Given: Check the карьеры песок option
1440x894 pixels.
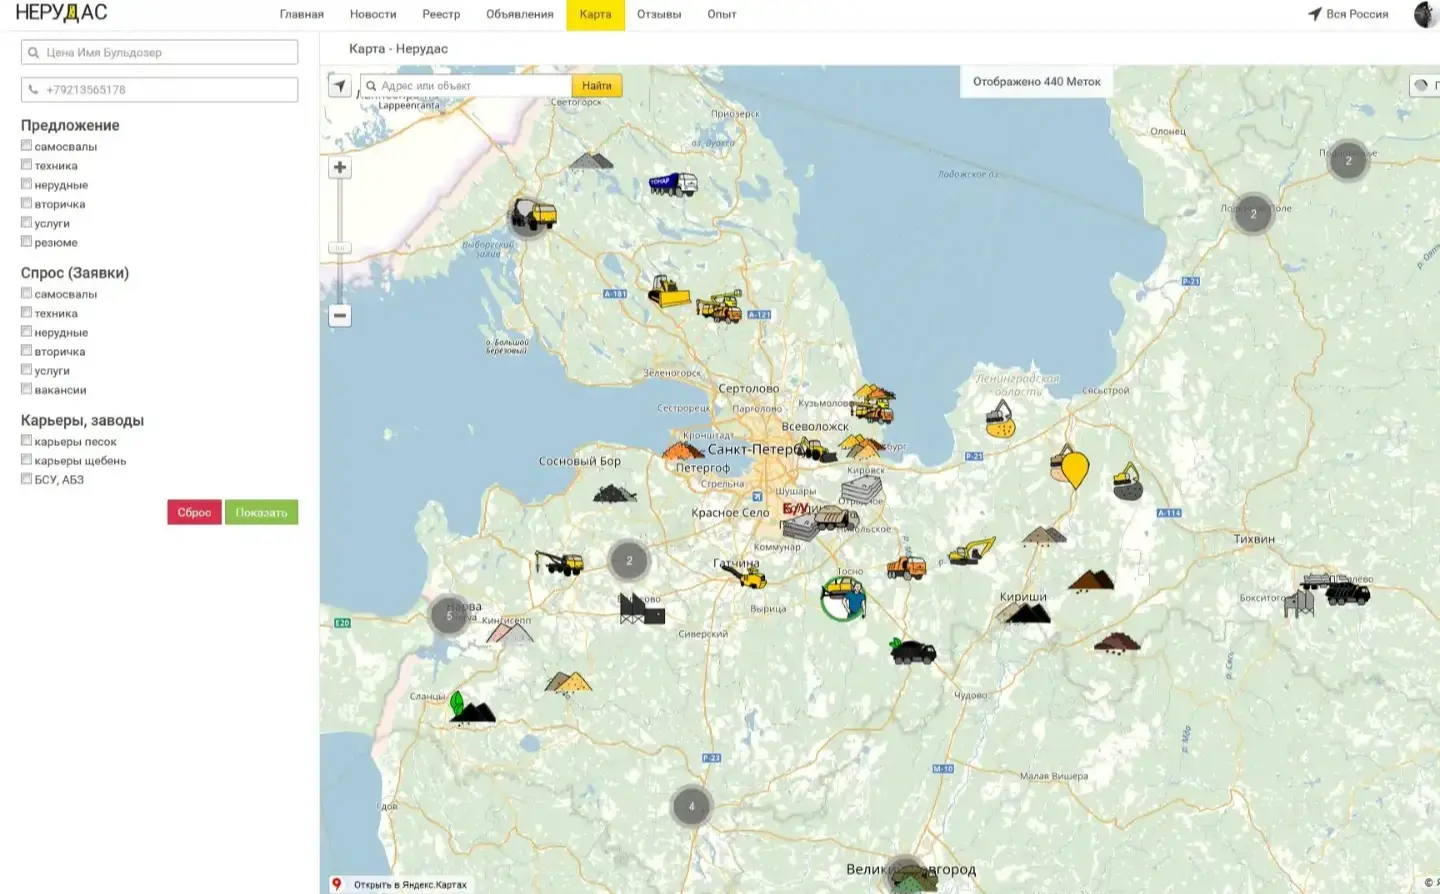Looking at the screenshot, I should [x=27, y=440].
